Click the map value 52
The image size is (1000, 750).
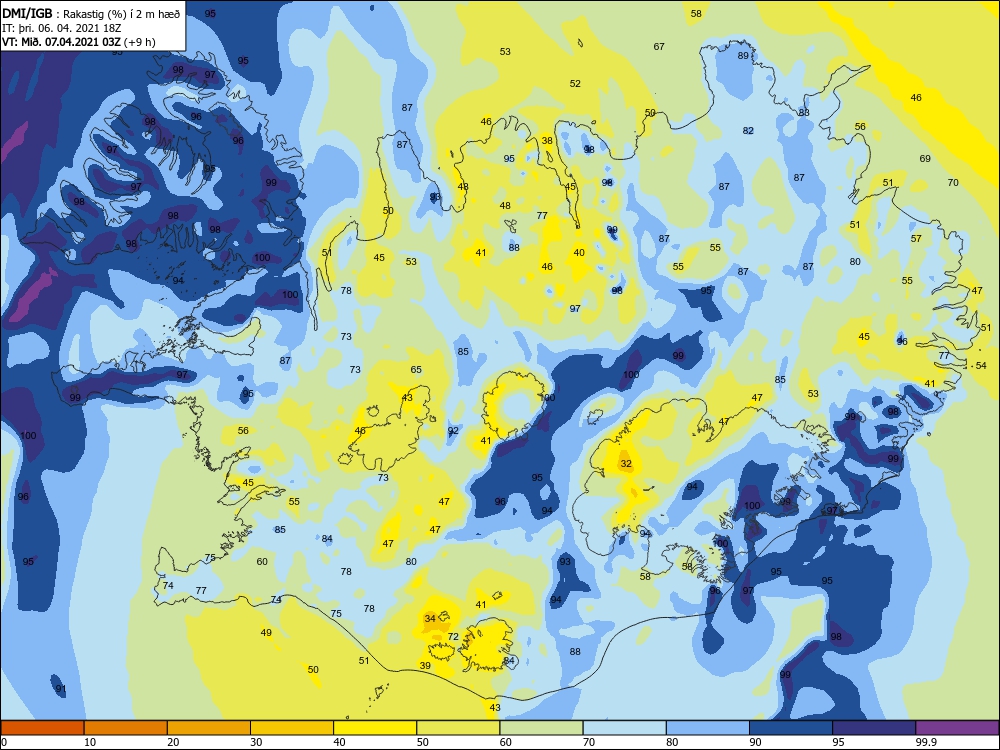click(x=575, y=84)
